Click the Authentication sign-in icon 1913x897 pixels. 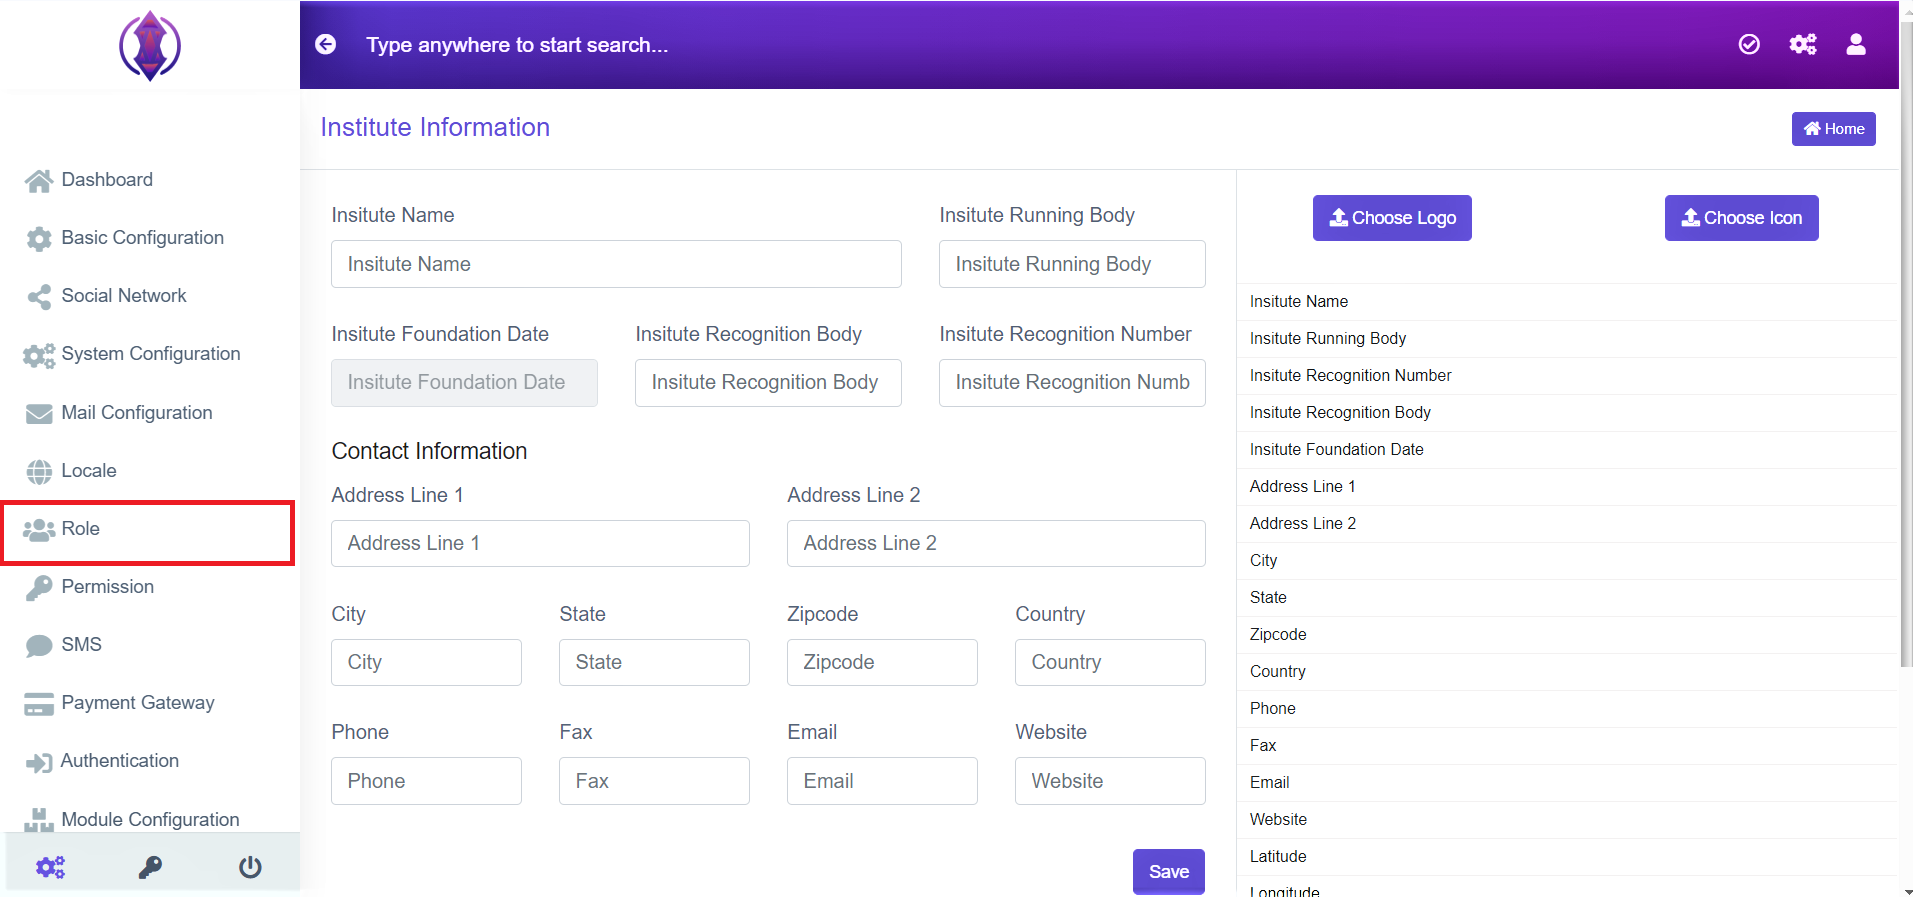point(39,763)
